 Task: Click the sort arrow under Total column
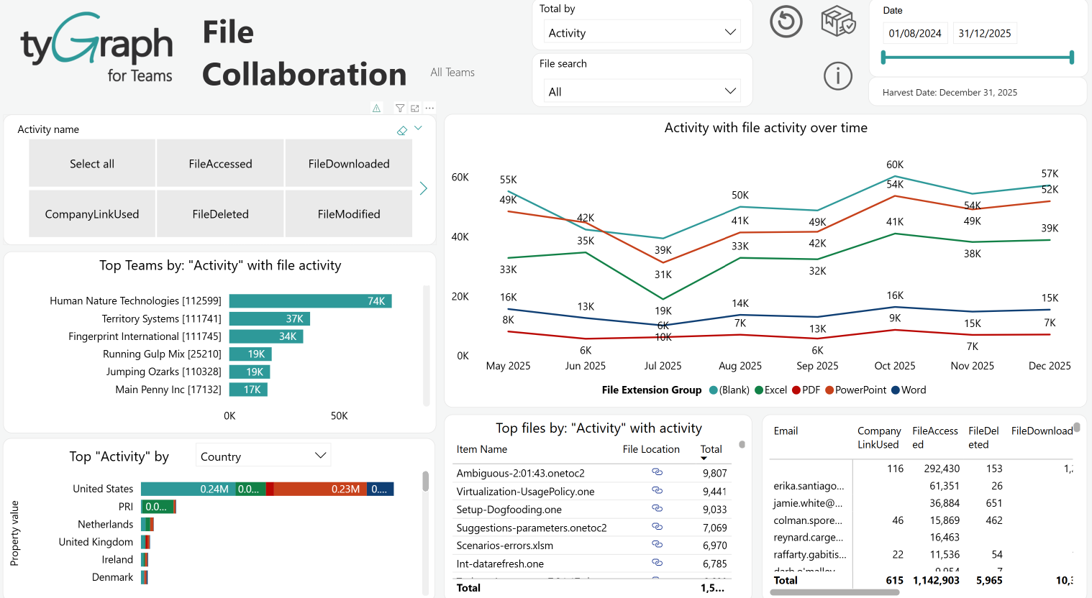click(703, 459)
